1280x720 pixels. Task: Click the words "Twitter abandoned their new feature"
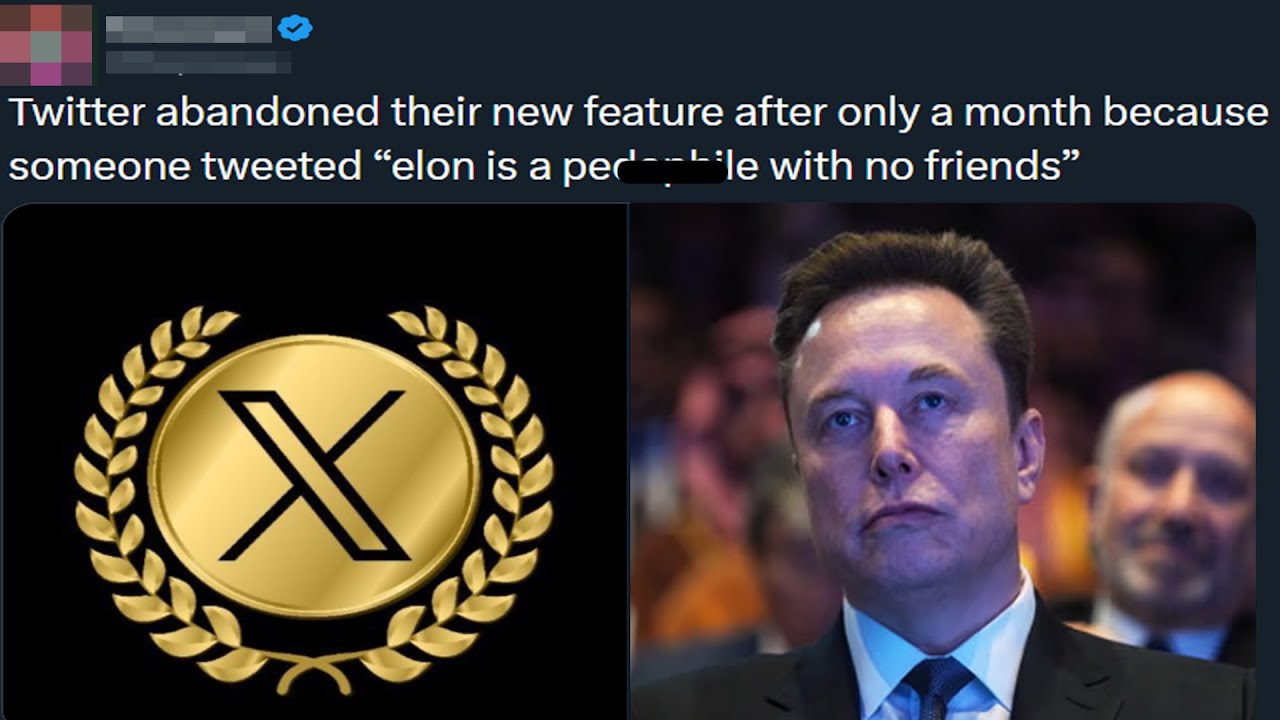366,112
